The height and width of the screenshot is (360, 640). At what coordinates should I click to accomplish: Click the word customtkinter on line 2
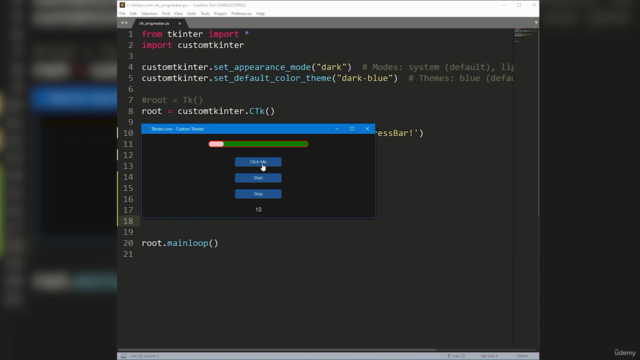[211, 45]
